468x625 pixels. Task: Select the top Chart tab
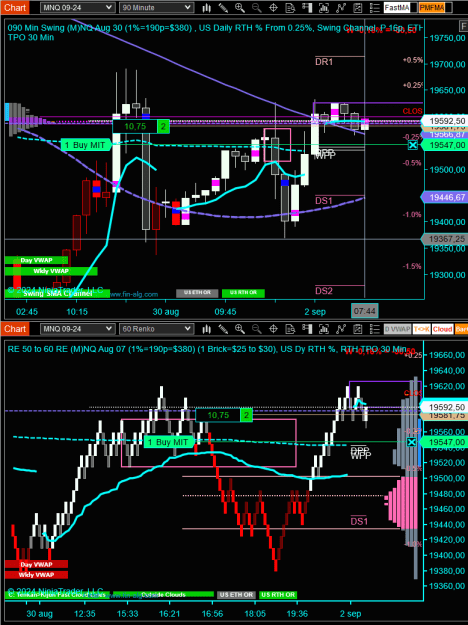coord(15,8)
